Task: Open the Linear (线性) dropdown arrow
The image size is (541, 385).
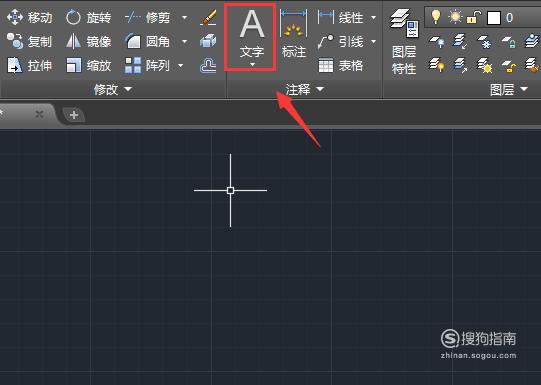Action: coord(374,17)
